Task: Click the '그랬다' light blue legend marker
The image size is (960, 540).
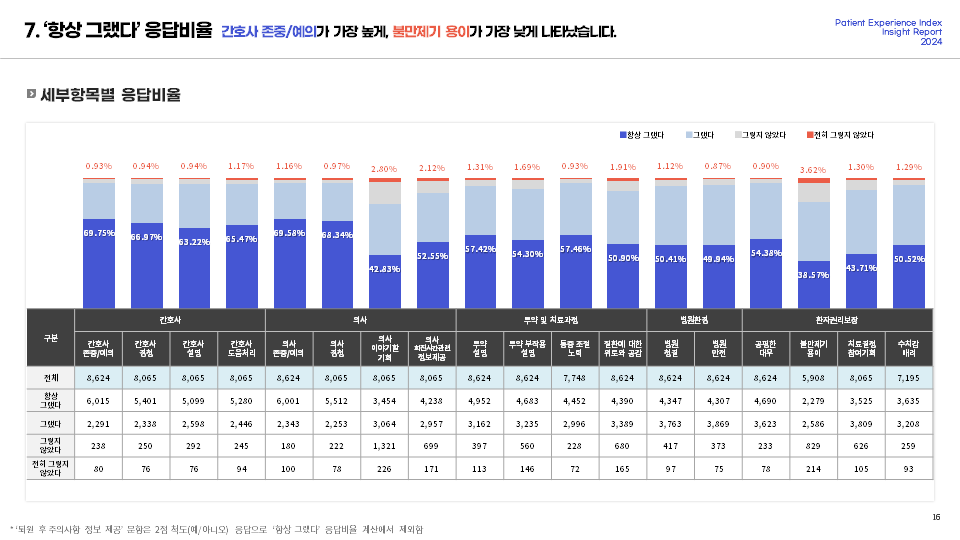Action: [689, 135]
